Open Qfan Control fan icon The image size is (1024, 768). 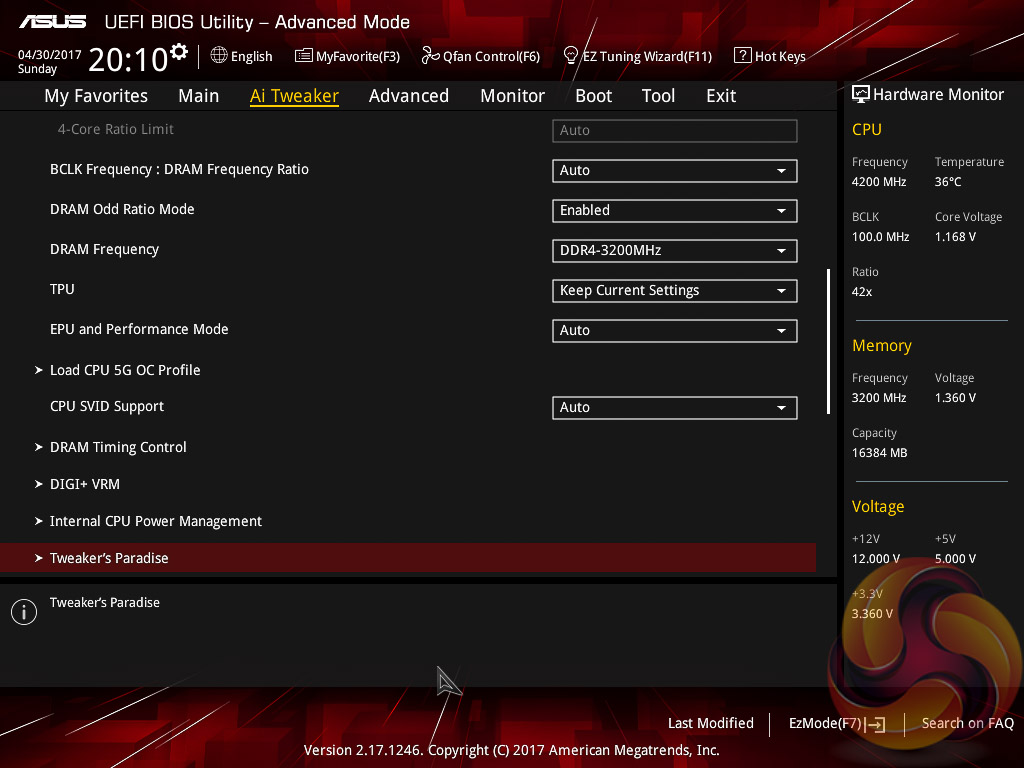[430, 56]
